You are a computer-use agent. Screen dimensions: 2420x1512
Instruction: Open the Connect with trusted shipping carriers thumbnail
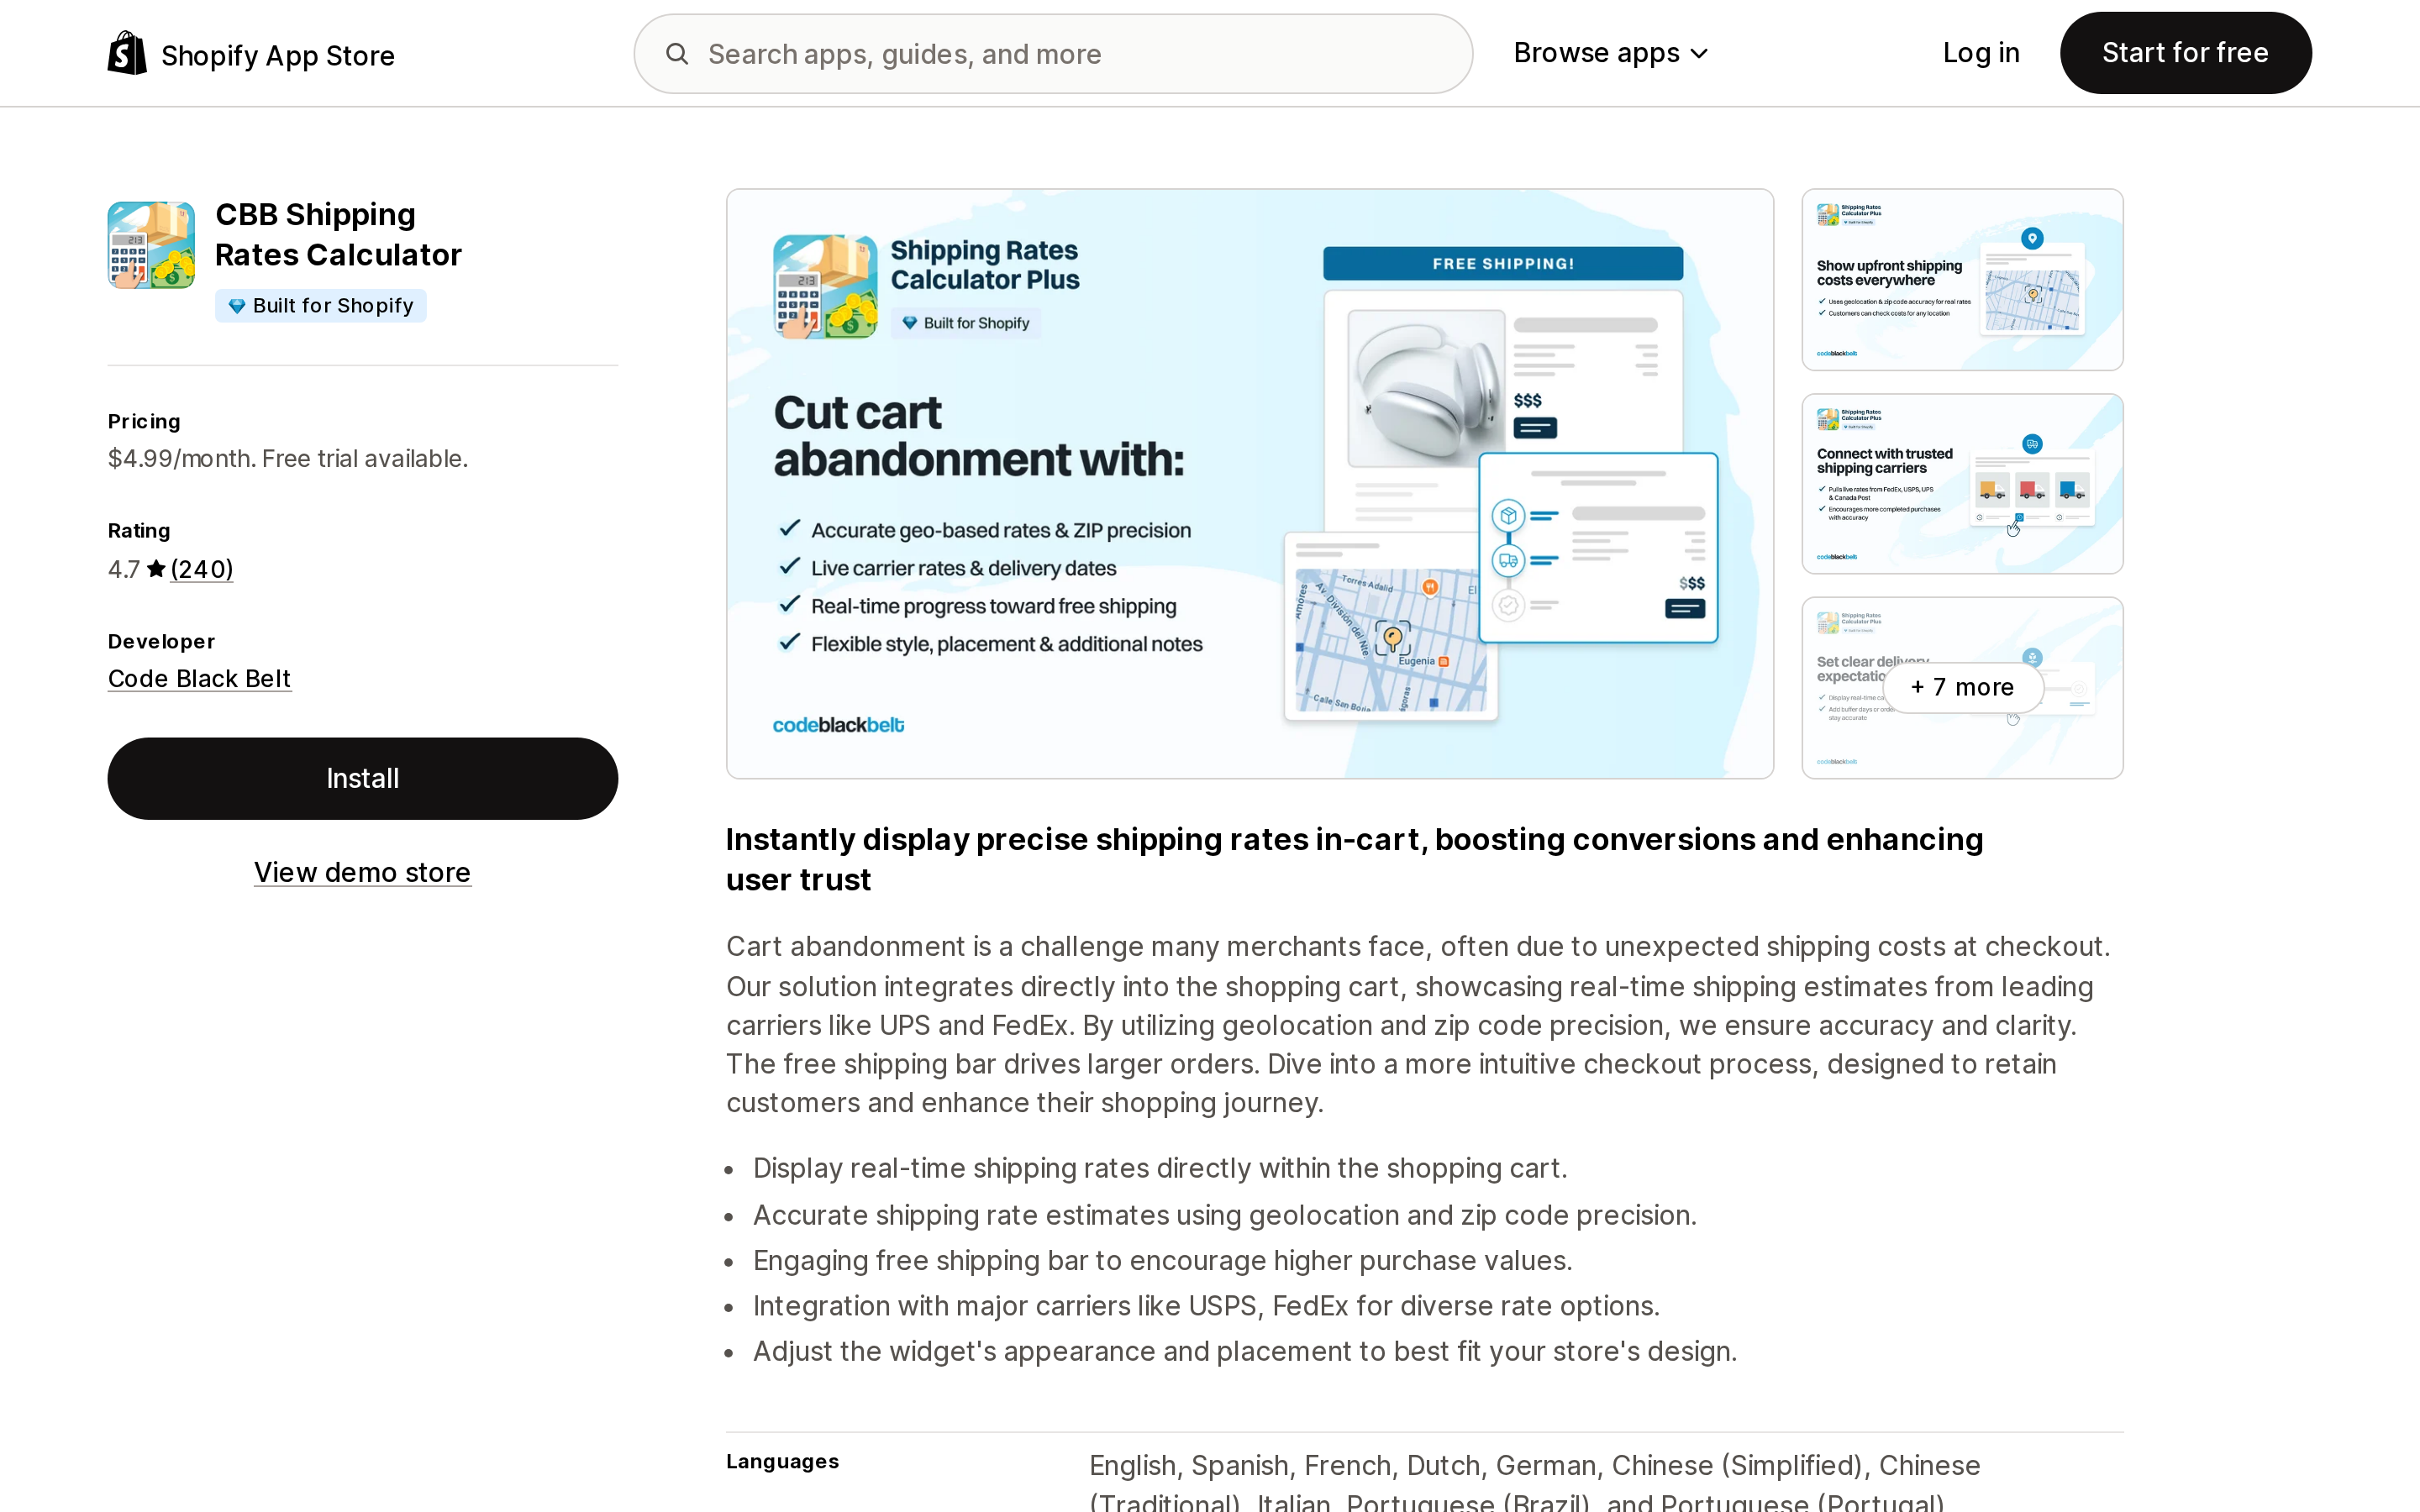click(x=1962, y=484)
